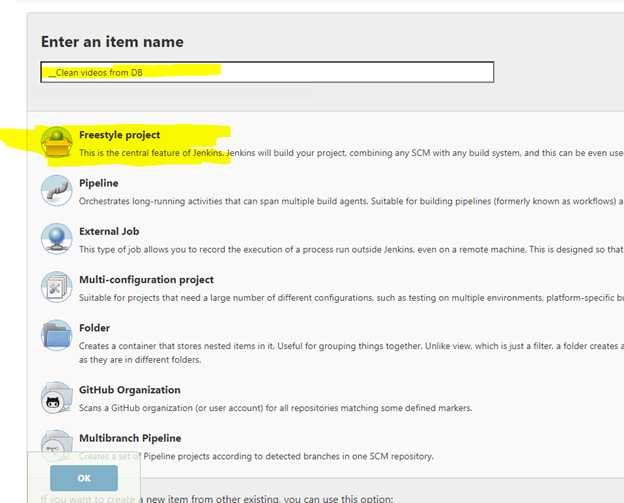This screenshot has height=503, width=624.
Task: Click the Folder icon
Action: (x=56, y=335)
